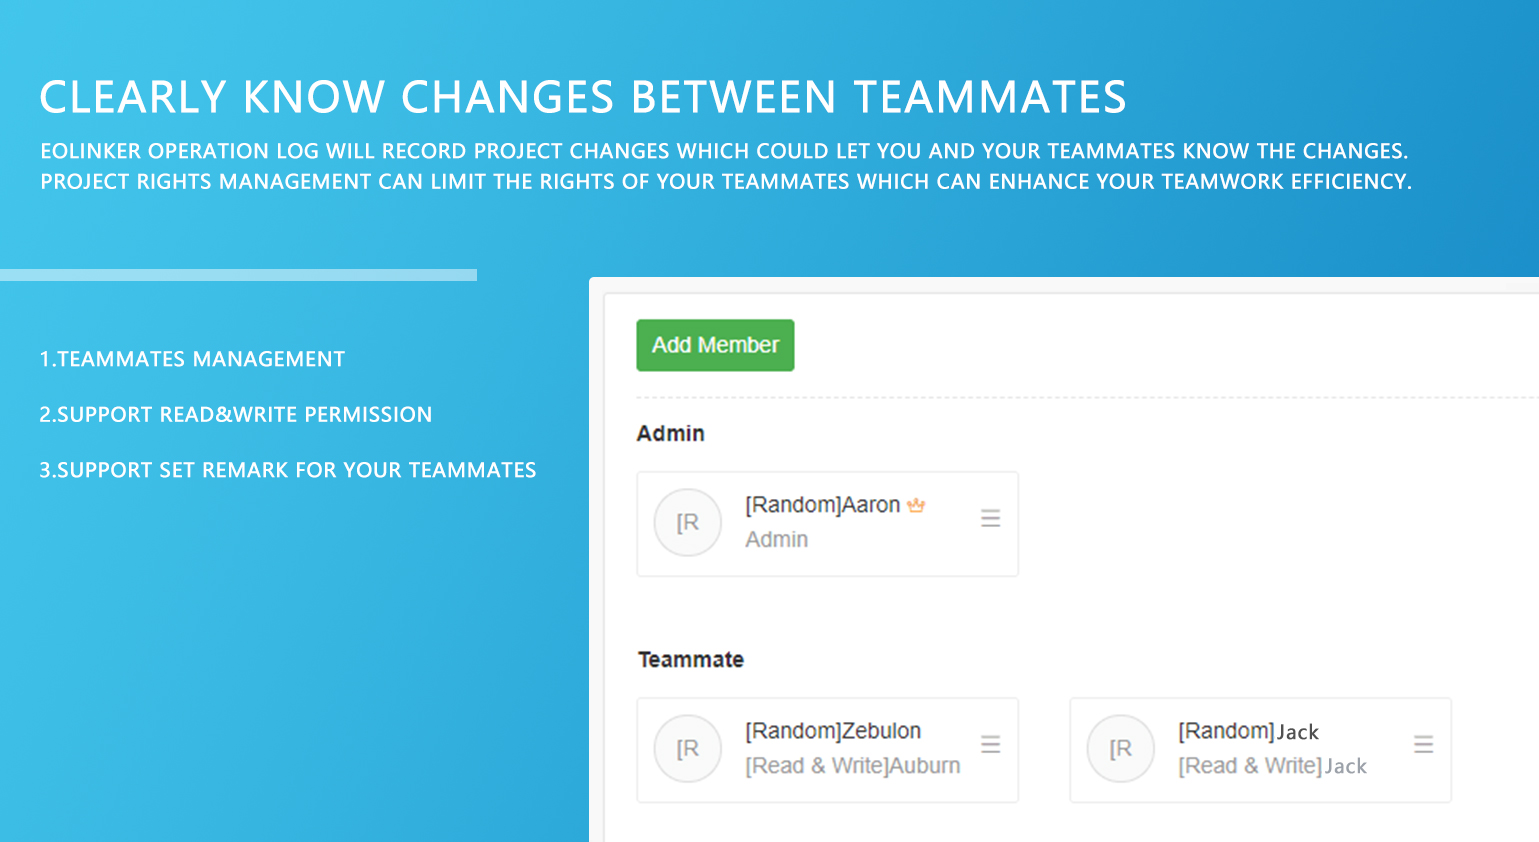Open the options menu on Aaron's card

tap(990, 518)
